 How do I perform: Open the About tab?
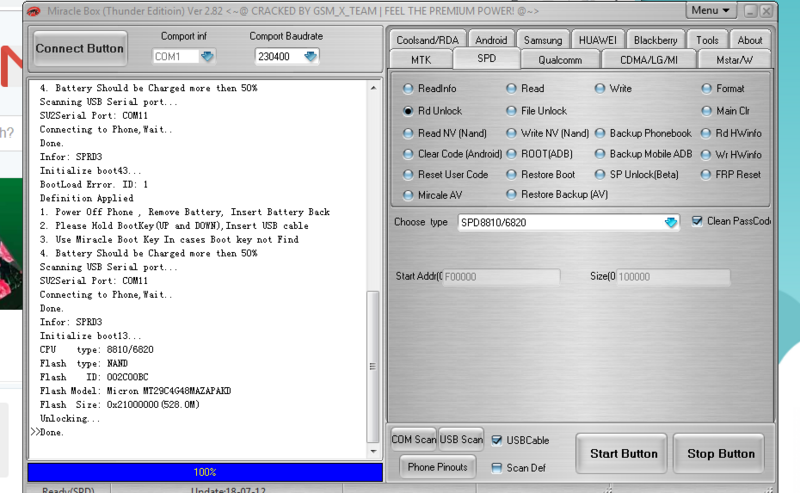pyautogui.click(x=749, y=40)
